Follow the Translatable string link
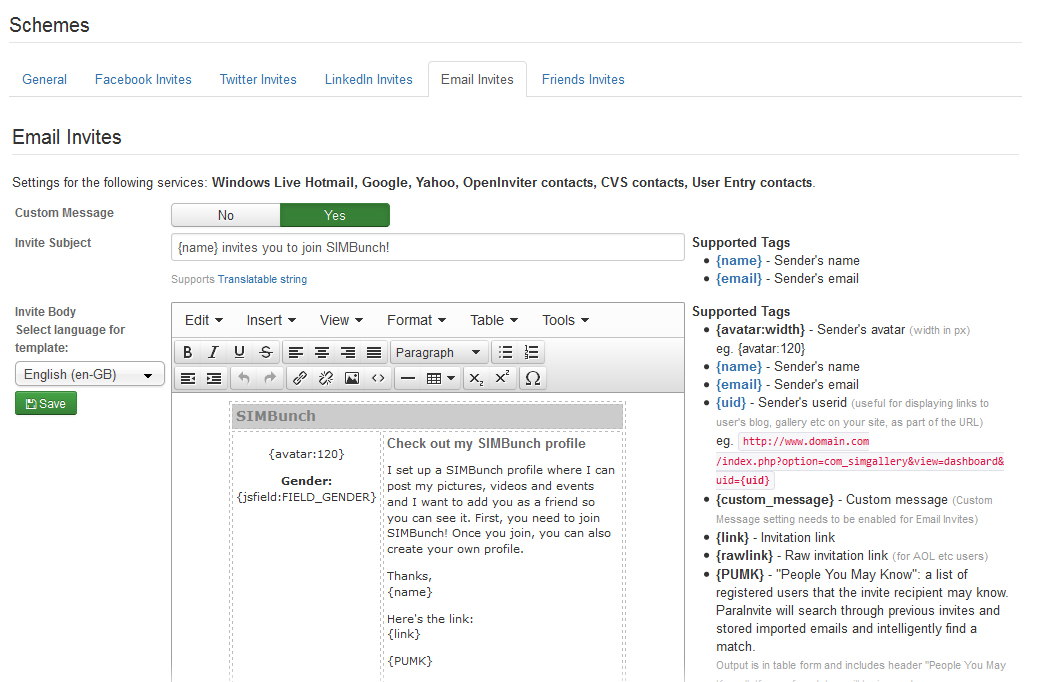 (x=263, y=279)
